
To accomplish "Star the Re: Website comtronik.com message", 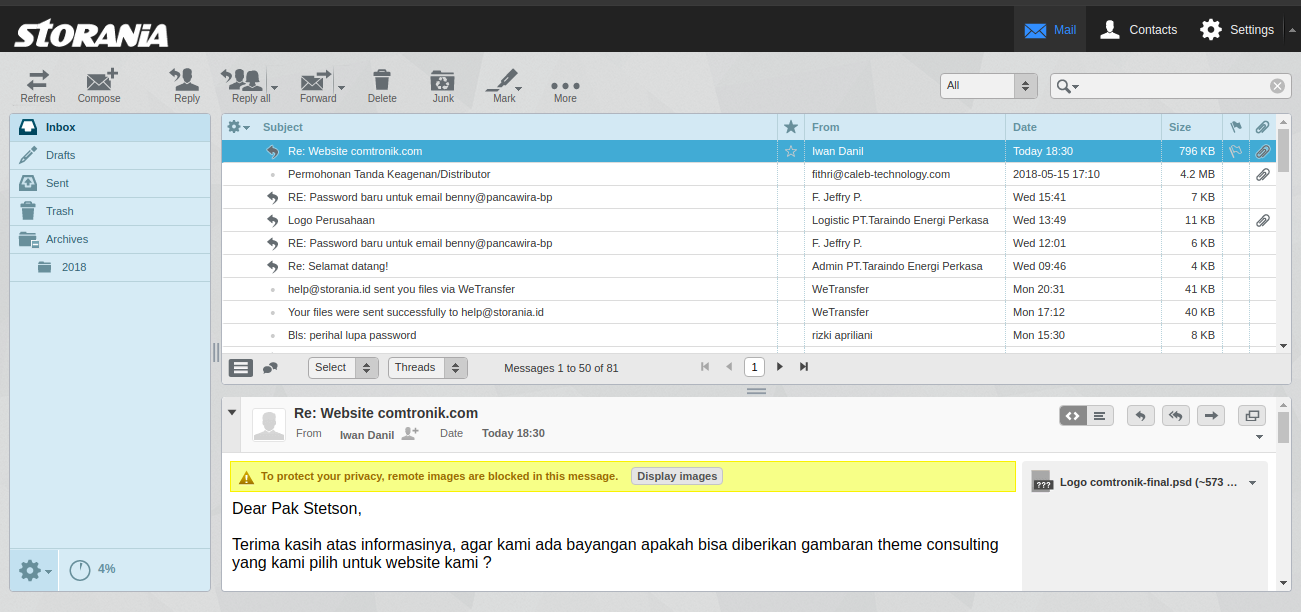I will click(x=790, y=150).
